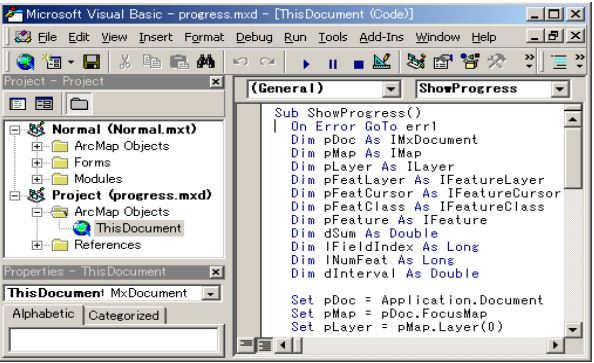Expand the Modules folder

pyautogui.click(x=37, y=179)
